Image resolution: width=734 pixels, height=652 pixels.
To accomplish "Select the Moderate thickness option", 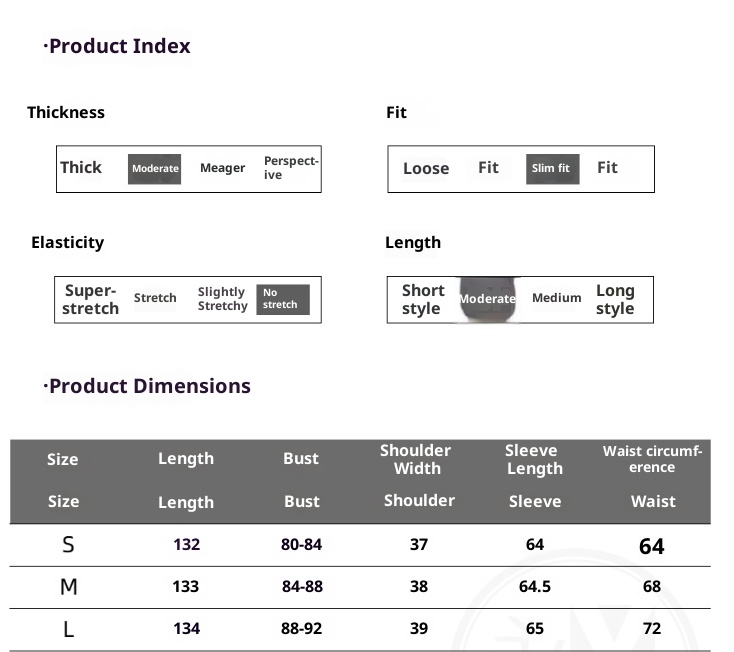I will 155,169.
